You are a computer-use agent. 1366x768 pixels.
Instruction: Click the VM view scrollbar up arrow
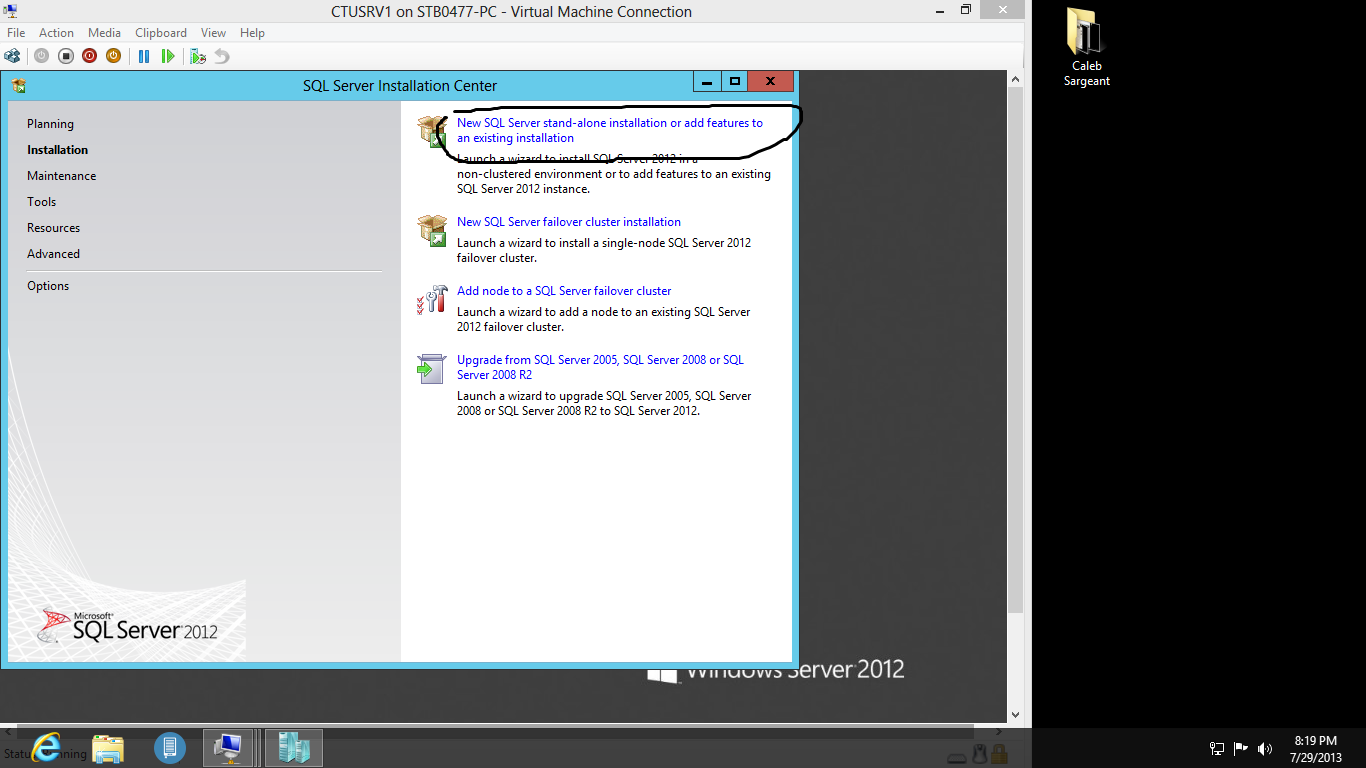[1015, 79]
